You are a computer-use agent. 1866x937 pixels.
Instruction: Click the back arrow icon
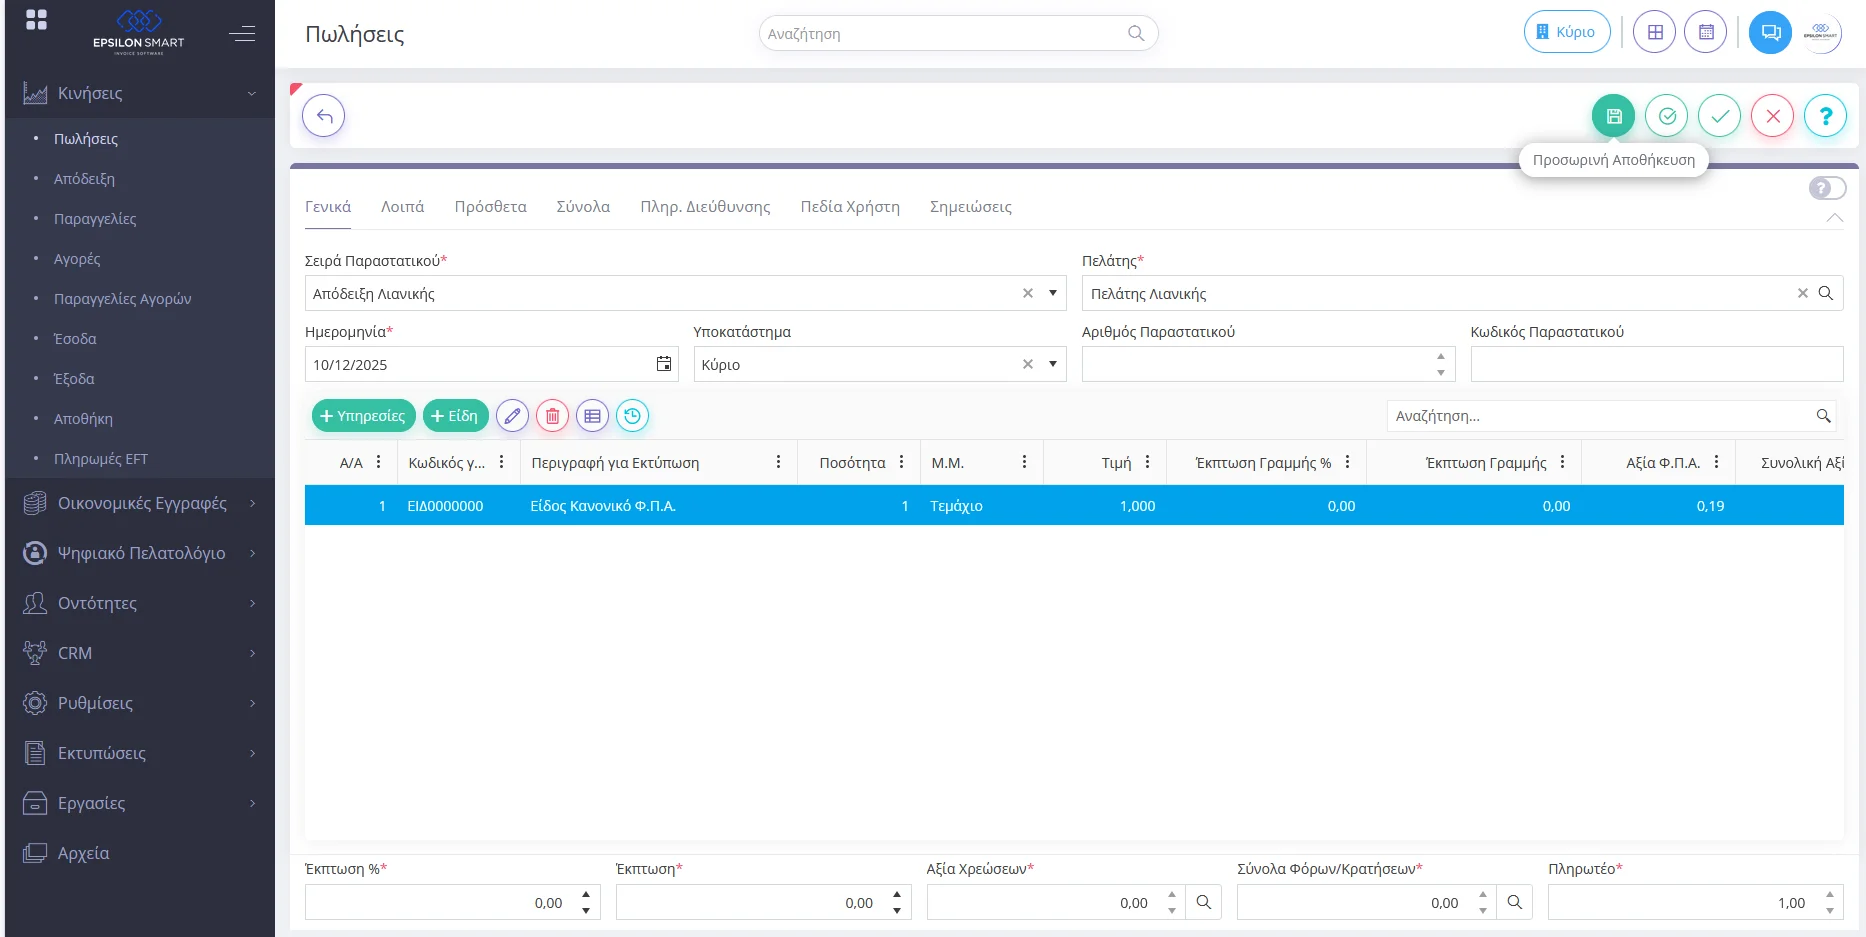coord(324,116)
